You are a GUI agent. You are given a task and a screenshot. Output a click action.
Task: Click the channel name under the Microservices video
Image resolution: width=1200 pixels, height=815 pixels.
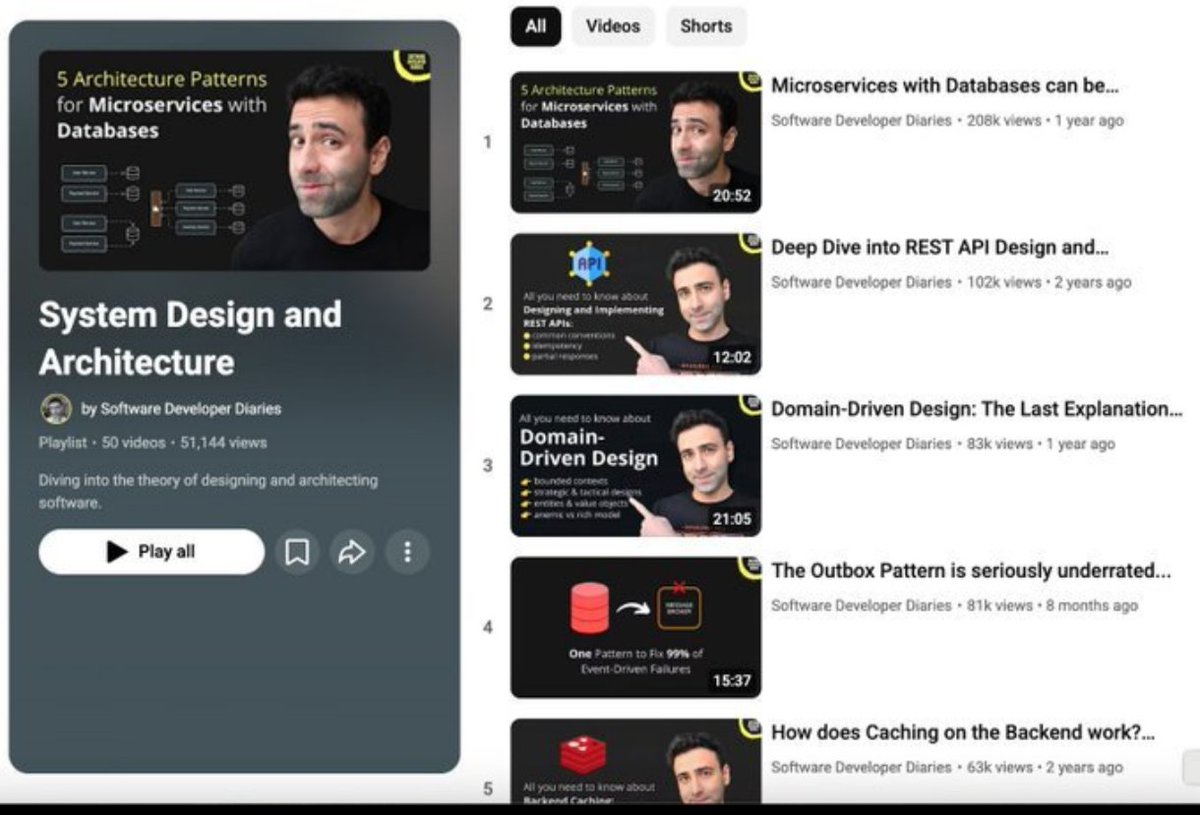(861, 120)
